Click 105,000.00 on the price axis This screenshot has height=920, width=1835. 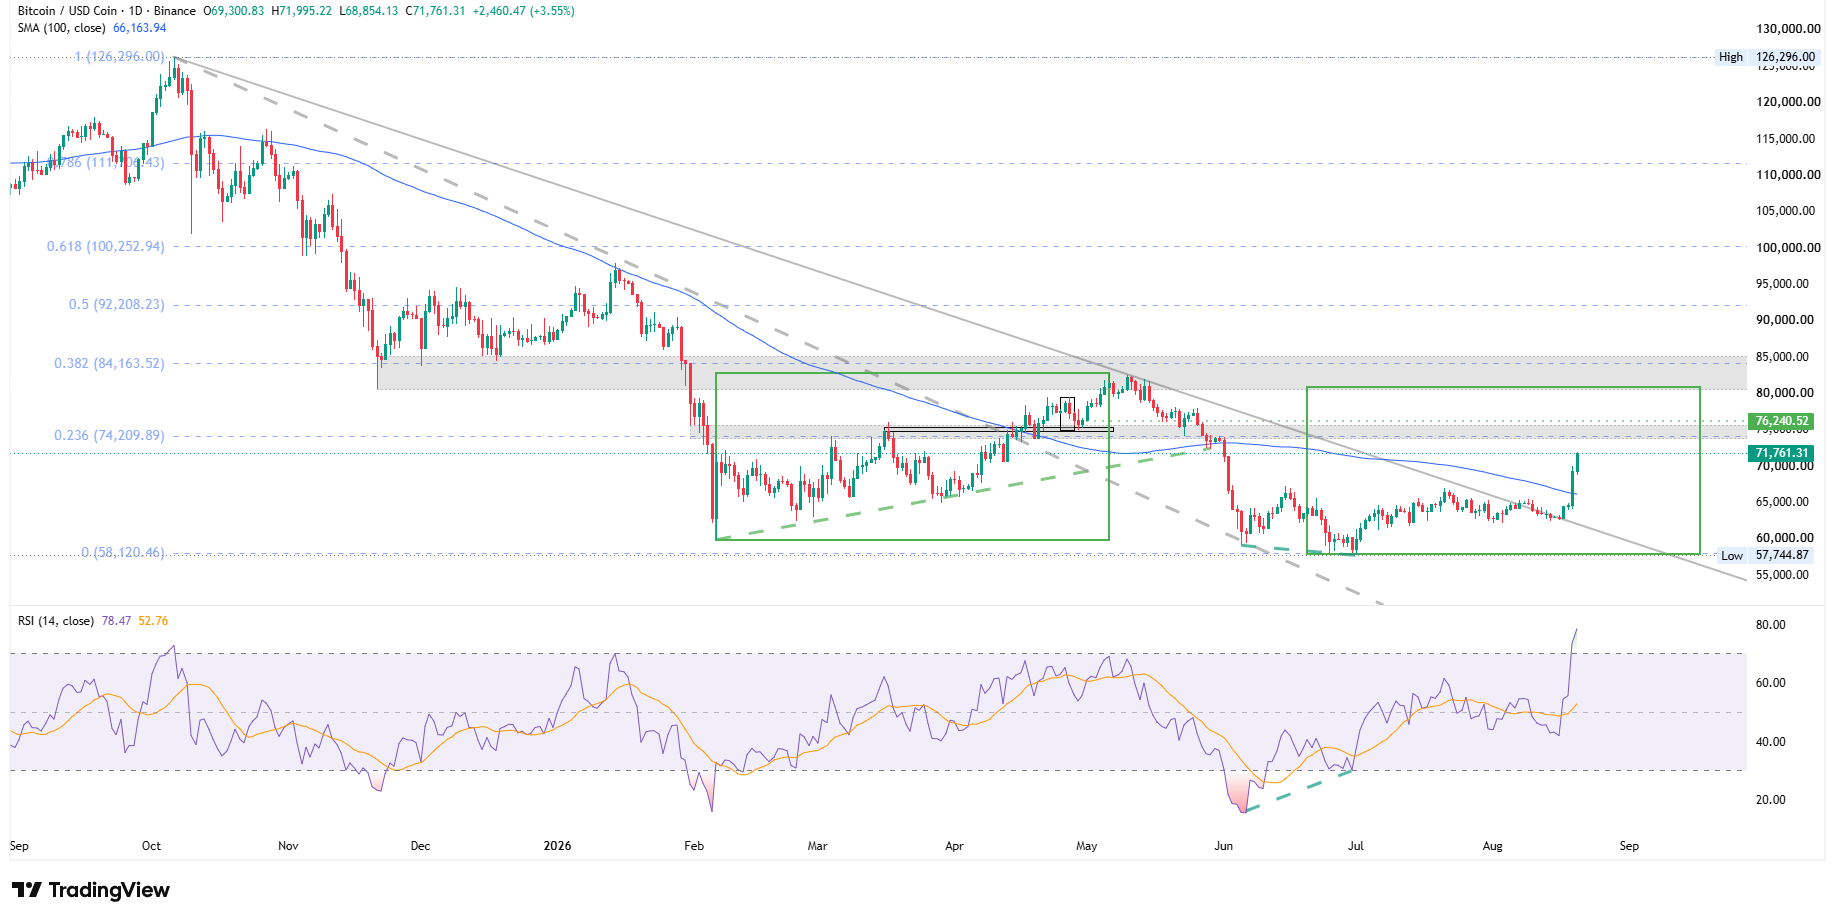(x=1785, y=211)
